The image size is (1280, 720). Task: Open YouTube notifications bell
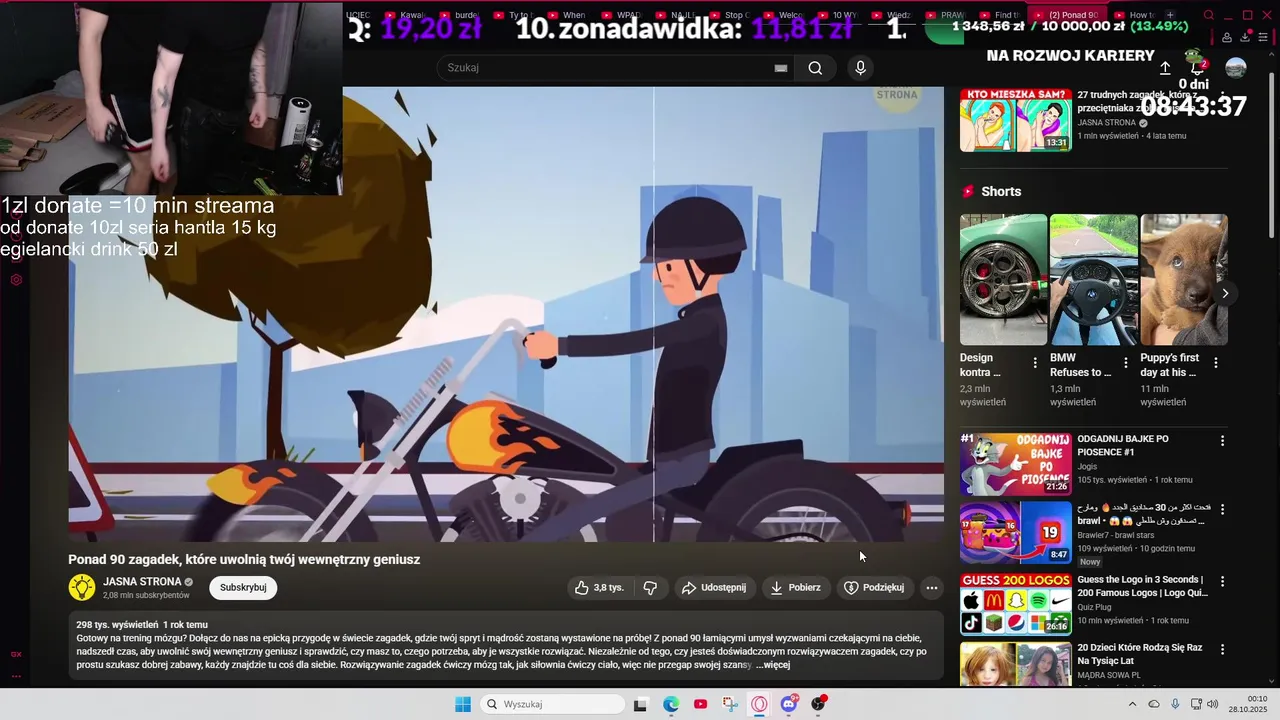[1197, 67]
